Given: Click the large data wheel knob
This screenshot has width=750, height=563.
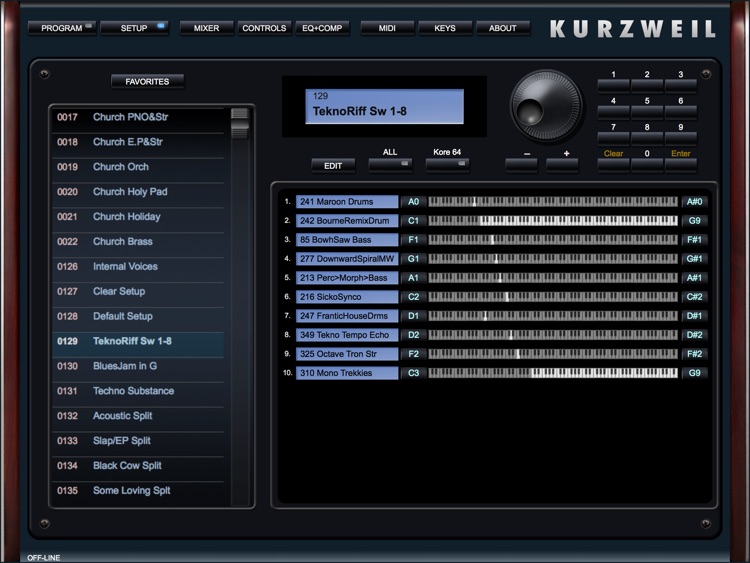Looking at the screenshot, I should point(546,106).
